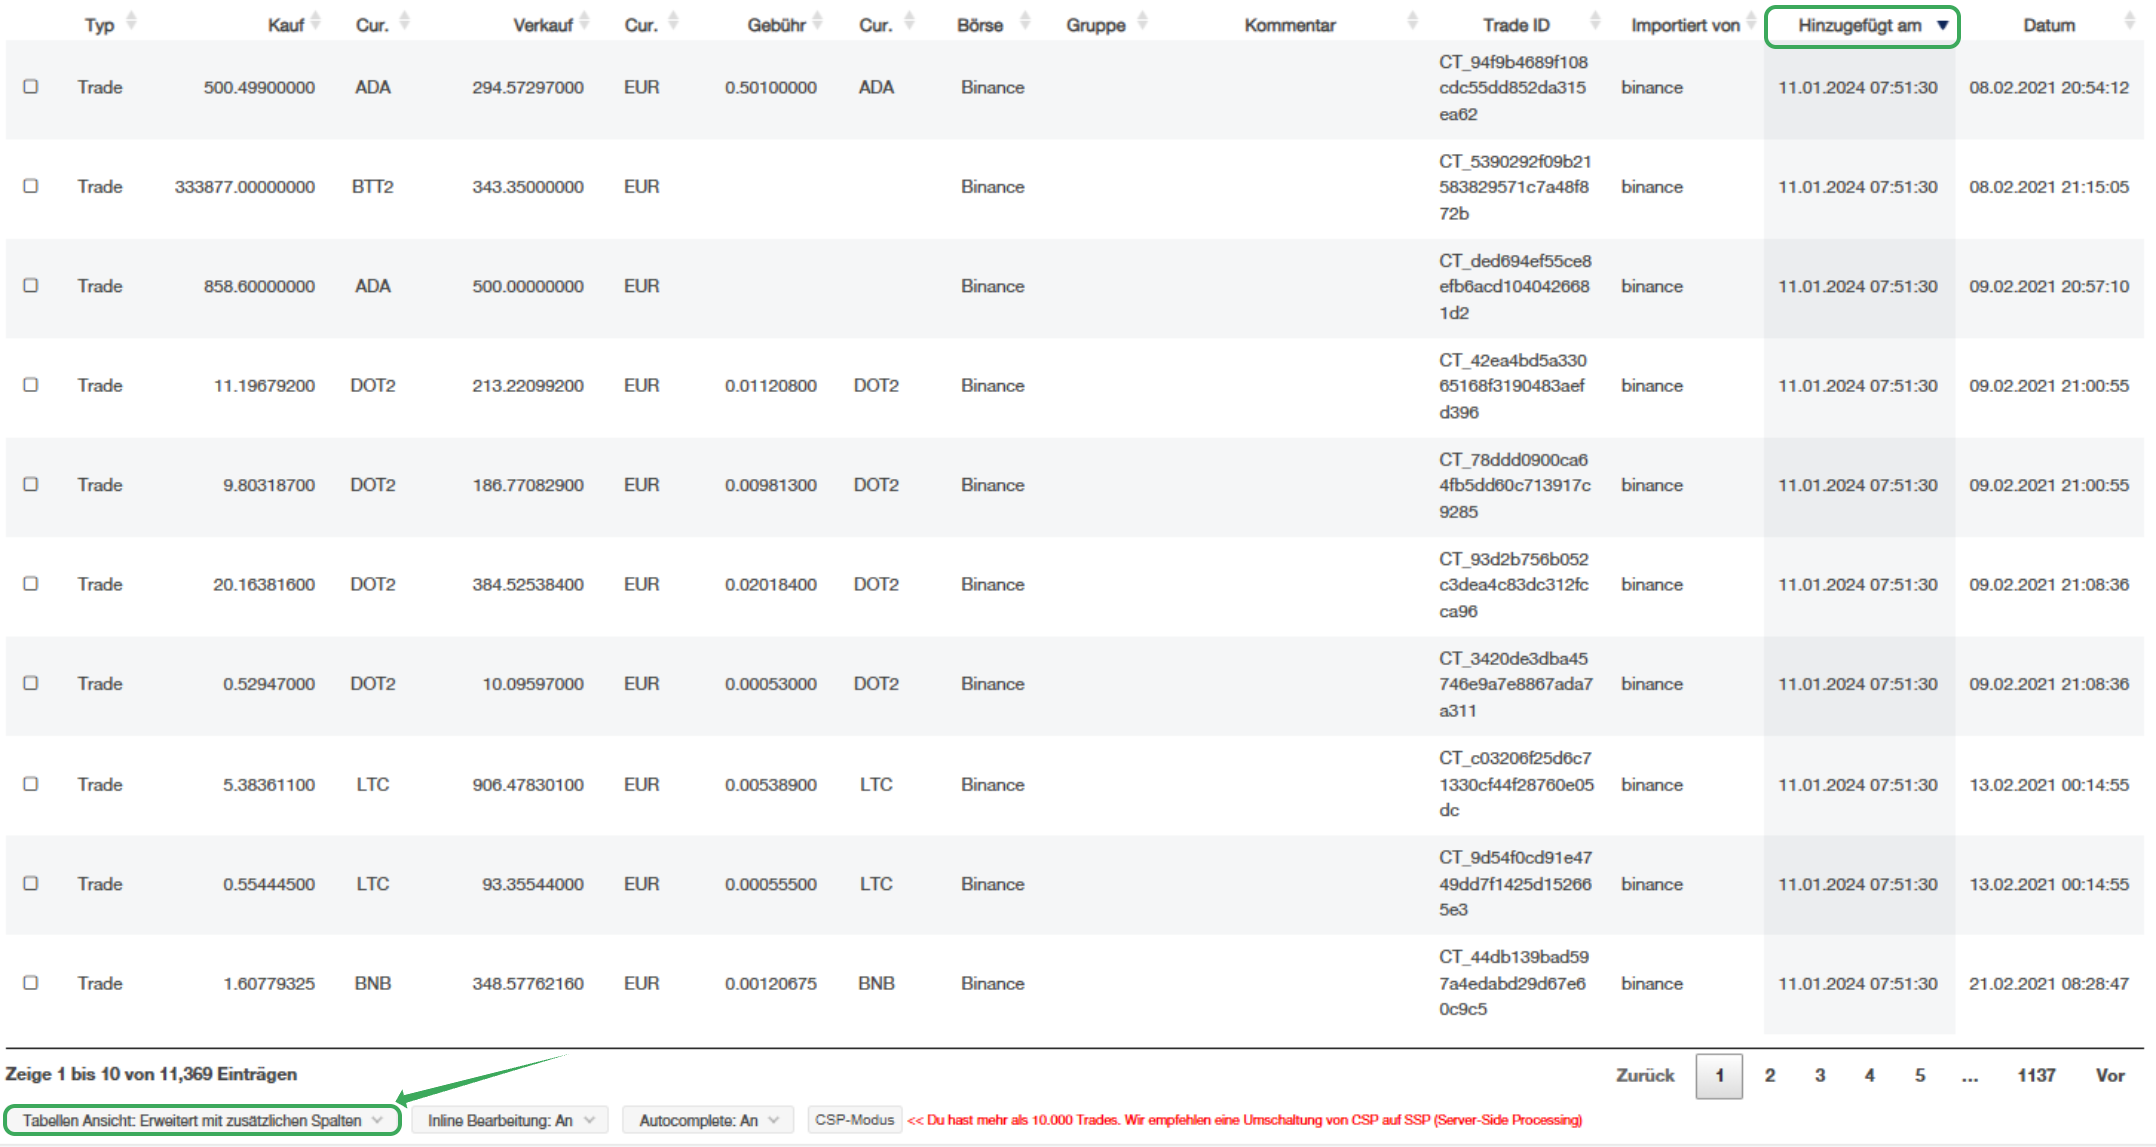Go to pagination page 2

click(x=1770, y=1076)
